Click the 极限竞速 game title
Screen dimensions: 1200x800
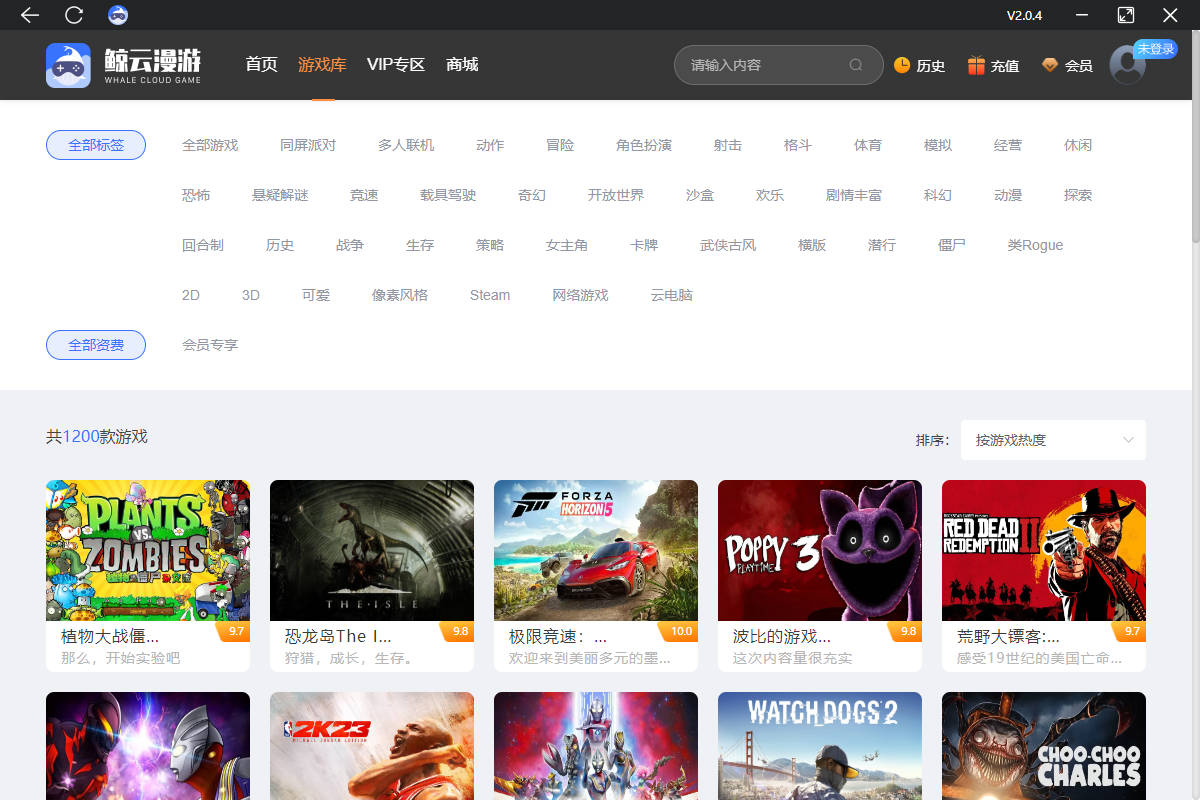[558, 636]
